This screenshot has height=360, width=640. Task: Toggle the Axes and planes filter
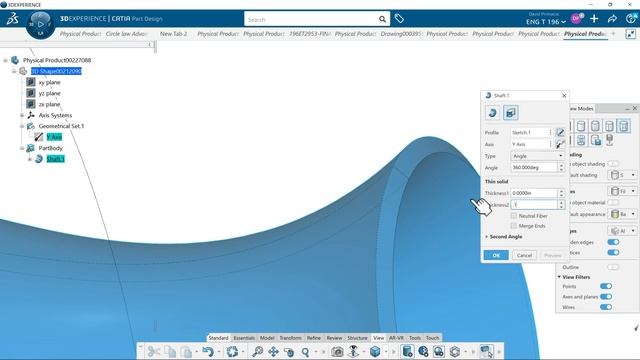[606, 297]
